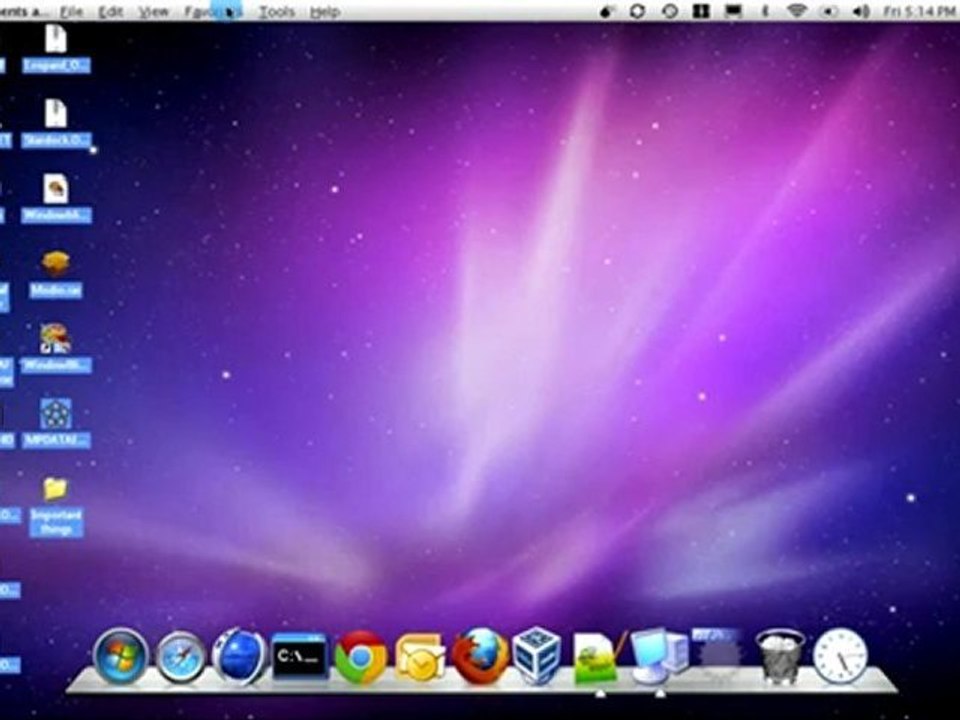Open the Tools menu
Viewport: 960px width, 720px height.
[x=277, y=12]
